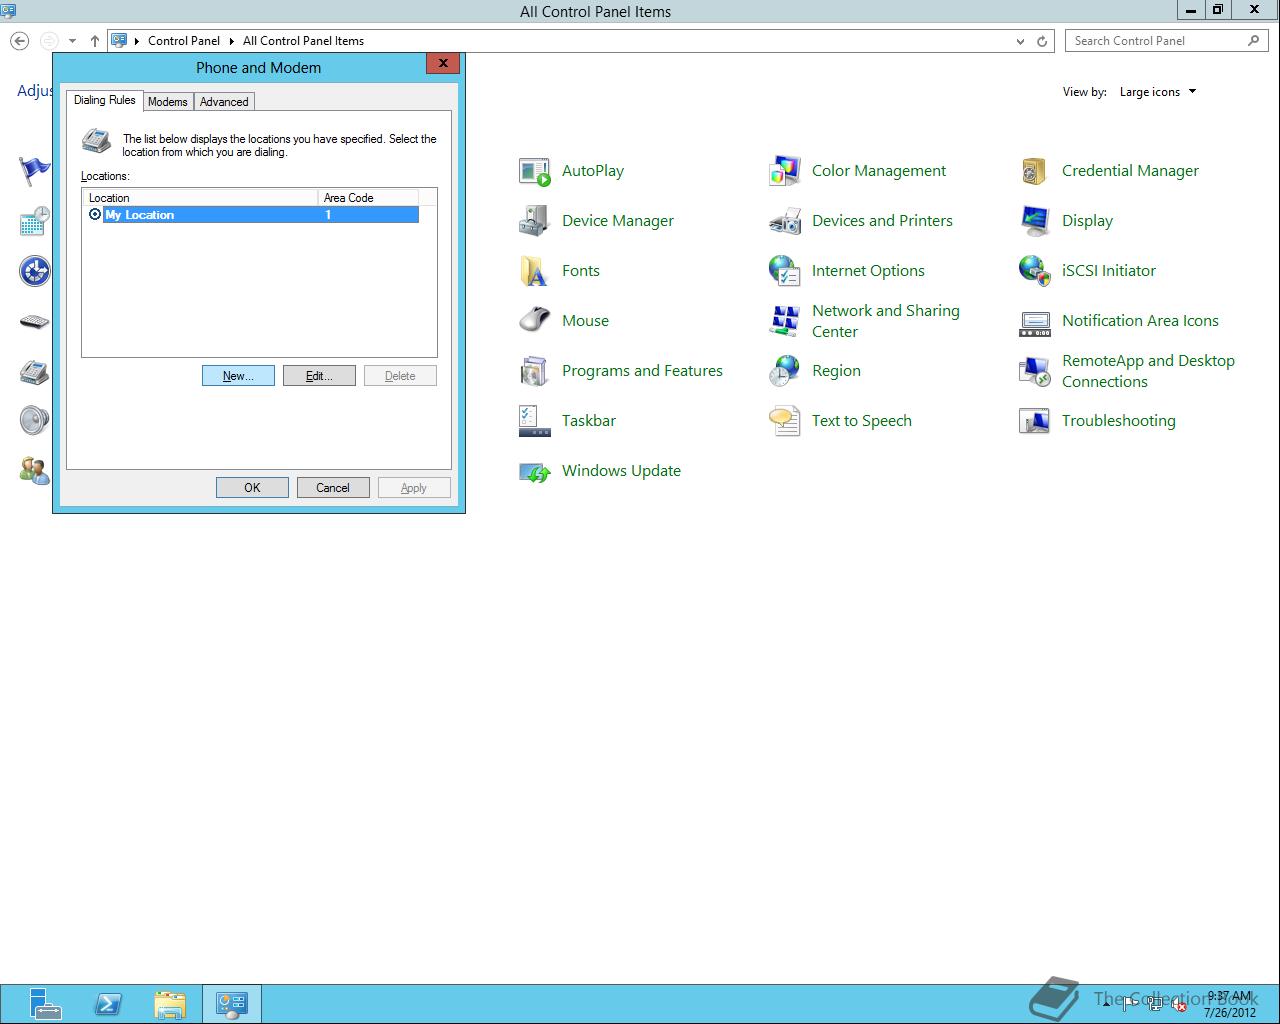Switch to the Modems tab
Image resolution: width=1280 pixels, height=1024 pixels.
click(x=167, y=101)
